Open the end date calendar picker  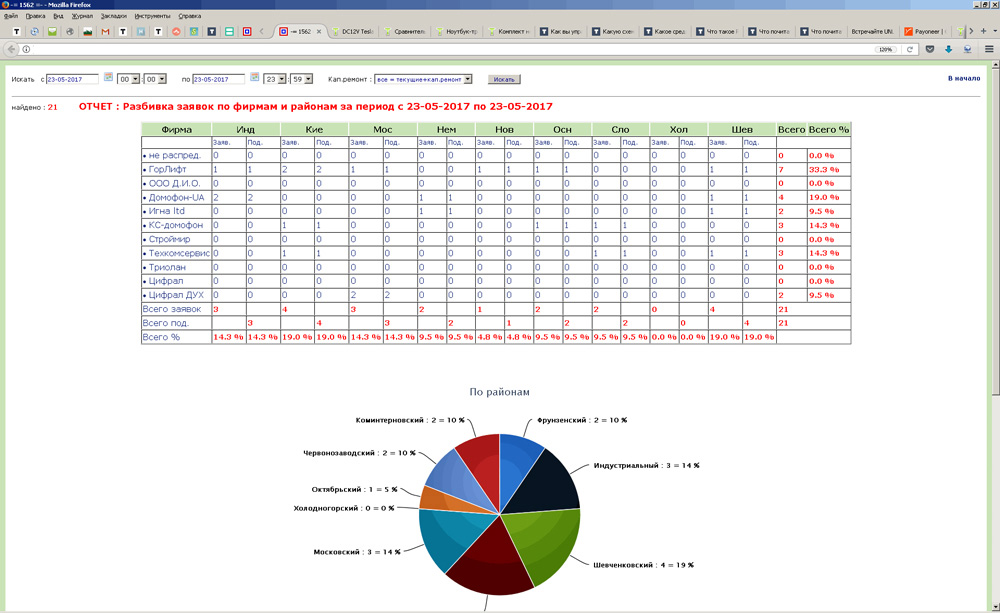coord(254,78)
